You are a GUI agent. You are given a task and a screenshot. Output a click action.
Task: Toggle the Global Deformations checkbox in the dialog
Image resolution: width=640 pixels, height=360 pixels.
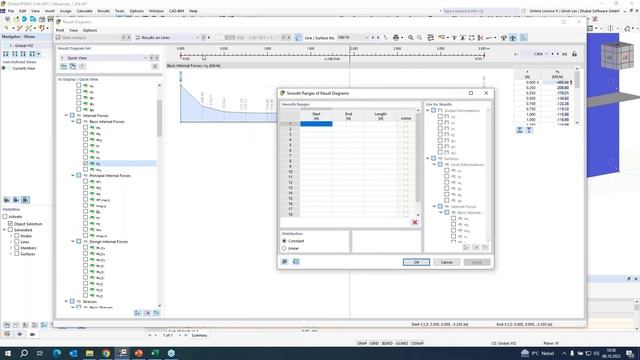click(434, 111)
